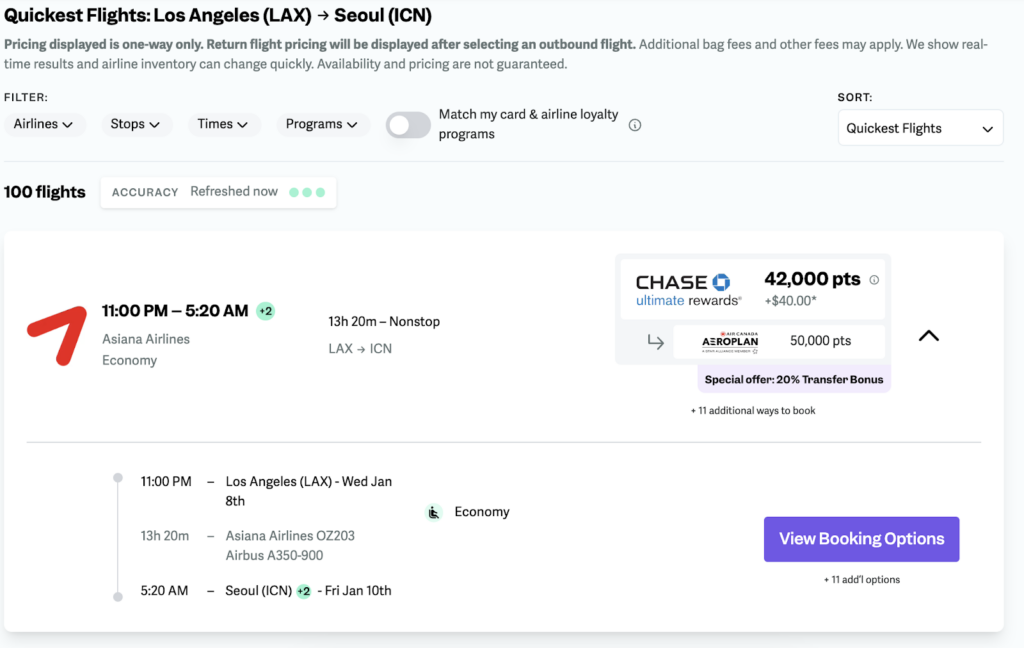Click the Special offer 20% Transfer Bonus banner
The height and width of the screenshot is (648, 1024).
click(x=793, y=380)
